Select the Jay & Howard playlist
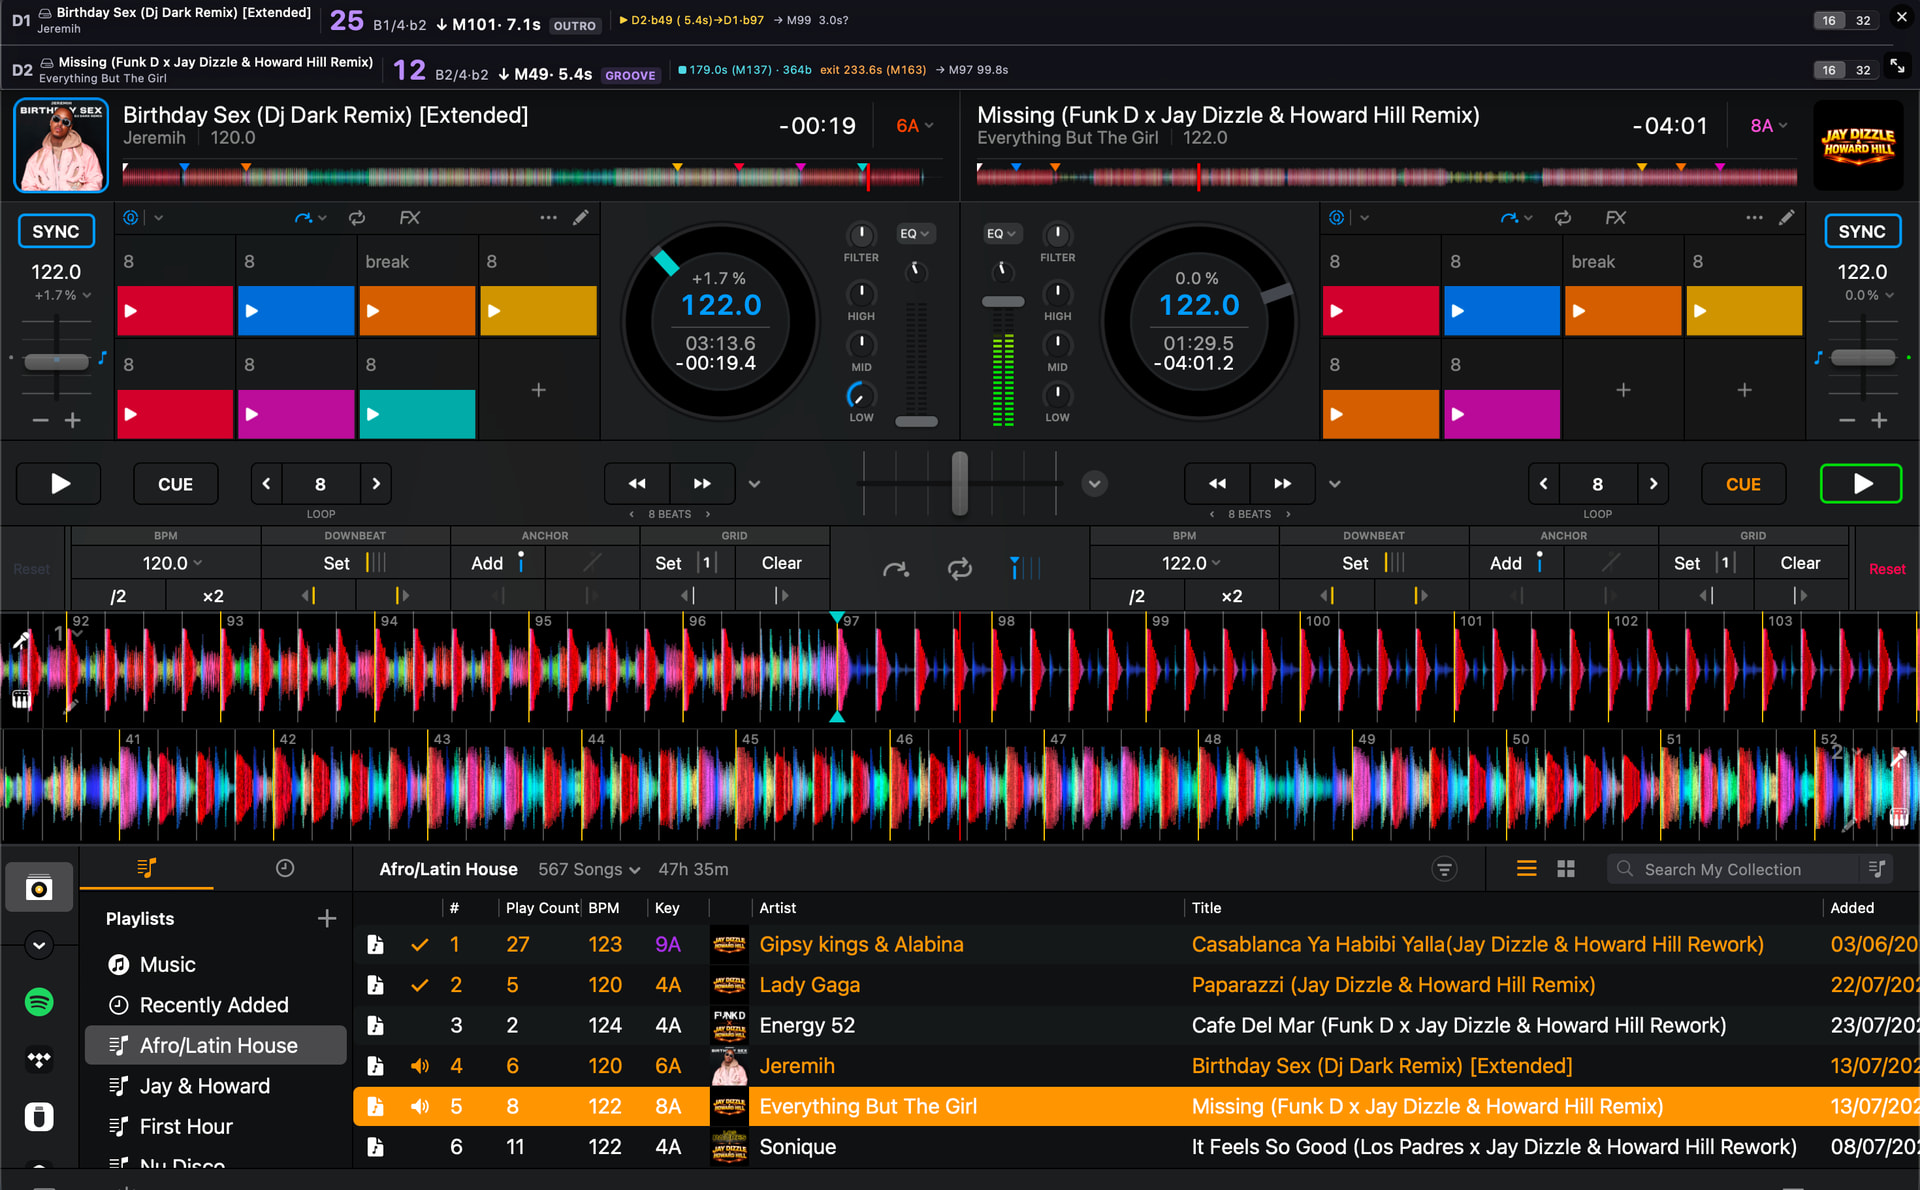This screenshot has height=1190, width=1920. (x=205, y=1086)
